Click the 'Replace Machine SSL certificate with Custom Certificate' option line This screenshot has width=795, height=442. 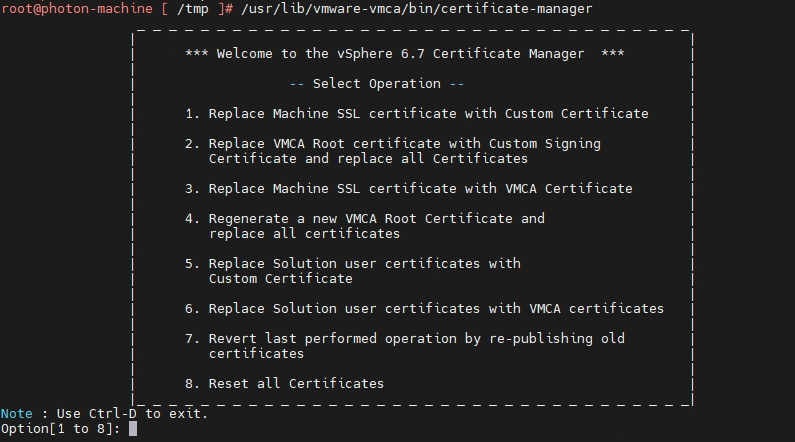pyautogui.click(x=417, y=114)
